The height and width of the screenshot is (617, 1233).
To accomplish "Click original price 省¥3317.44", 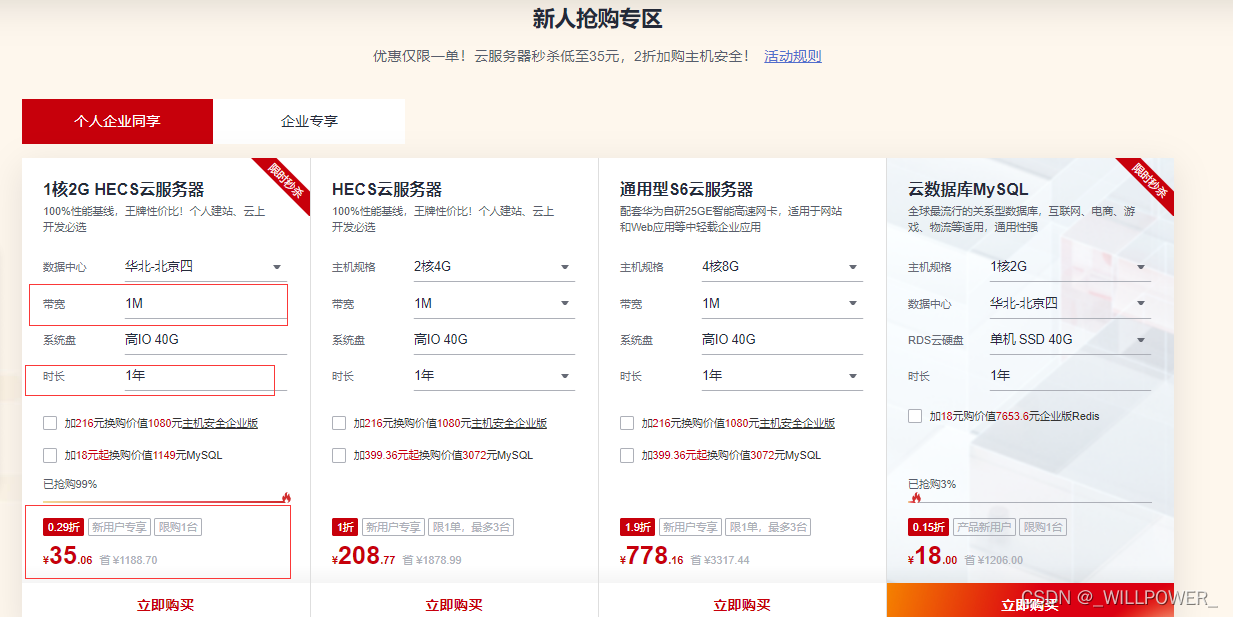I will [x=719, y=560].
